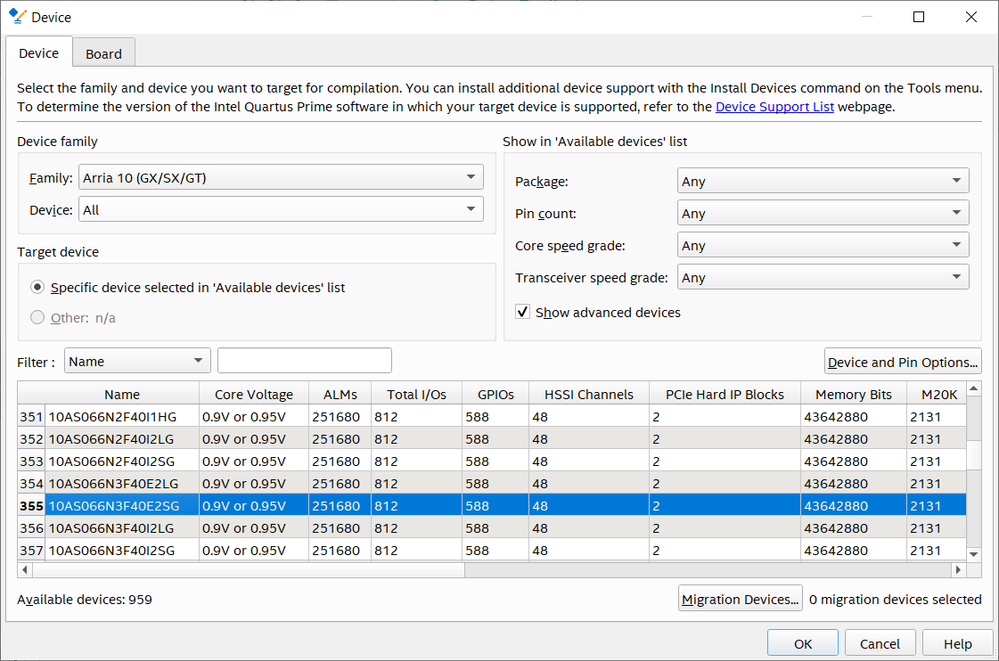This screenshot has width=999, height=661.
Task: Open the Family dropdown
Action: (x=280, y=178)
